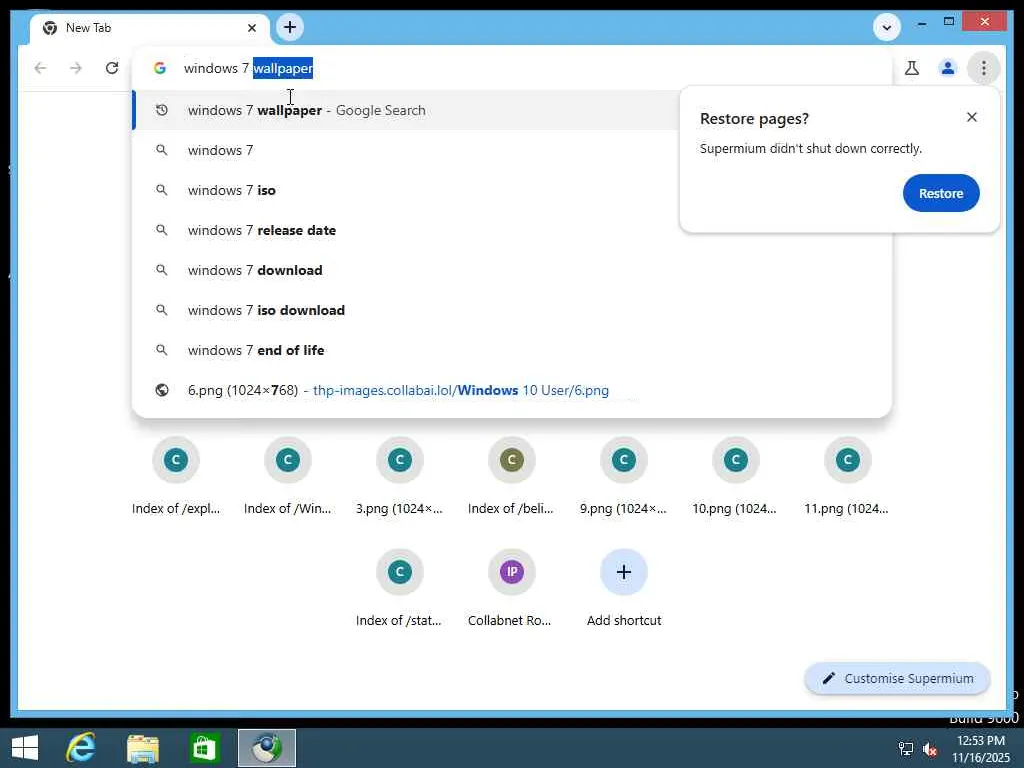Open the 10.png shortcut tile

click(735, 477)
